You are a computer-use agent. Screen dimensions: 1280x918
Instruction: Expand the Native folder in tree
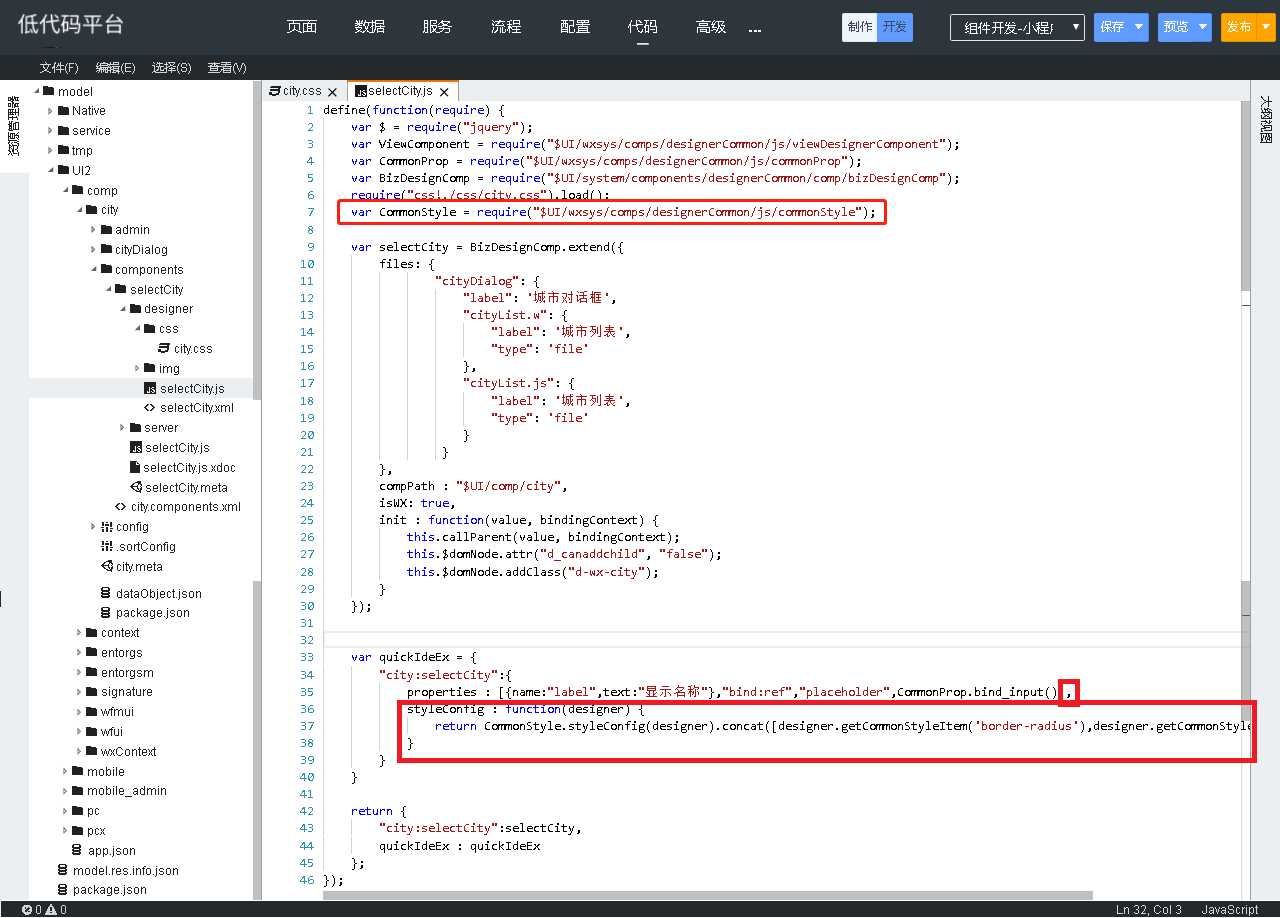point(50,111)
